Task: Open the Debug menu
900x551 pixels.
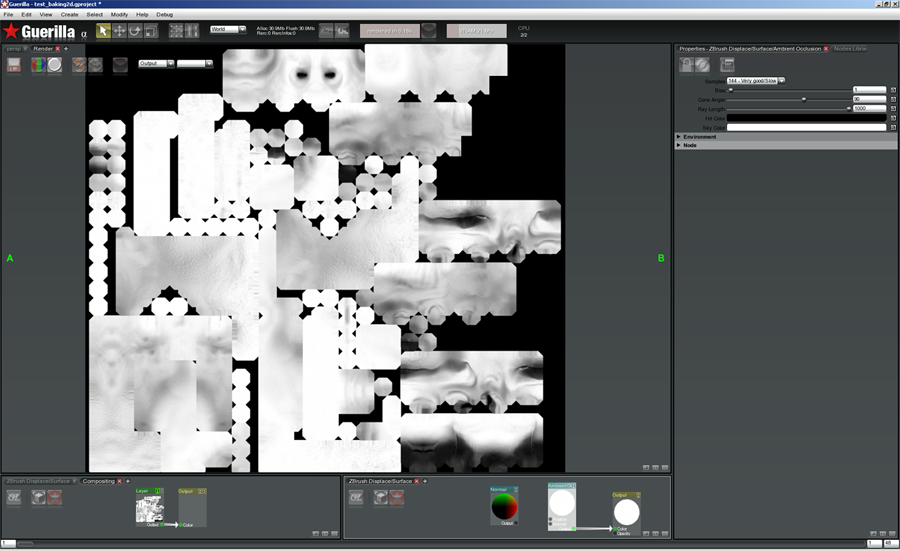Action: (x=165, y=14)
